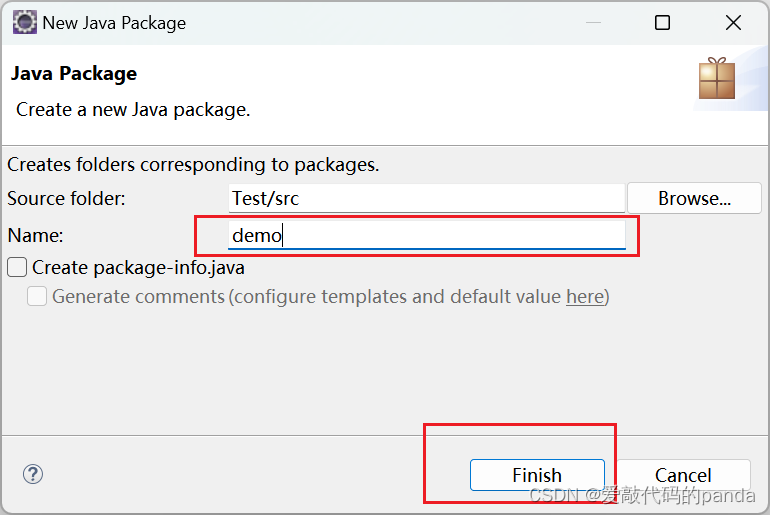Click inside the Name field containing demo
Image resolution: width=770 pixels, height=515 pixels.
(x=426, y=235)
